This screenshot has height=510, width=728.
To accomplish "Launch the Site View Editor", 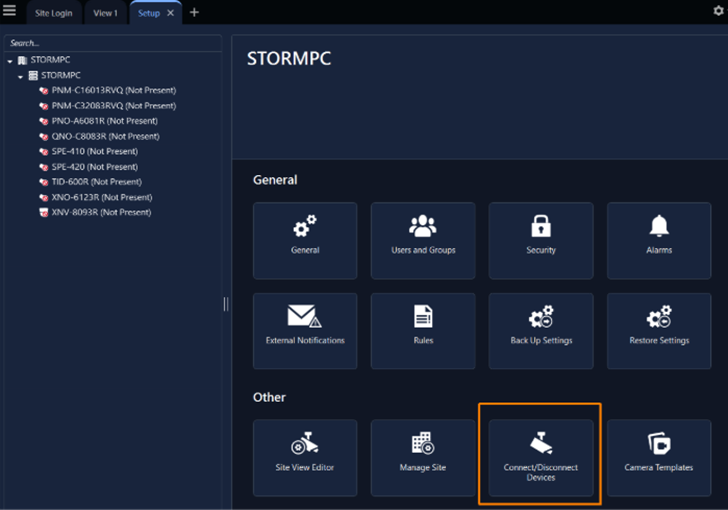I will tap(305, 457).
